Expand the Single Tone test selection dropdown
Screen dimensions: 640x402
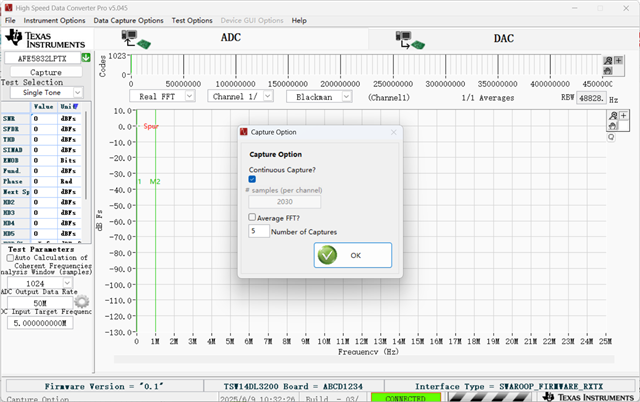pos(78,93)
